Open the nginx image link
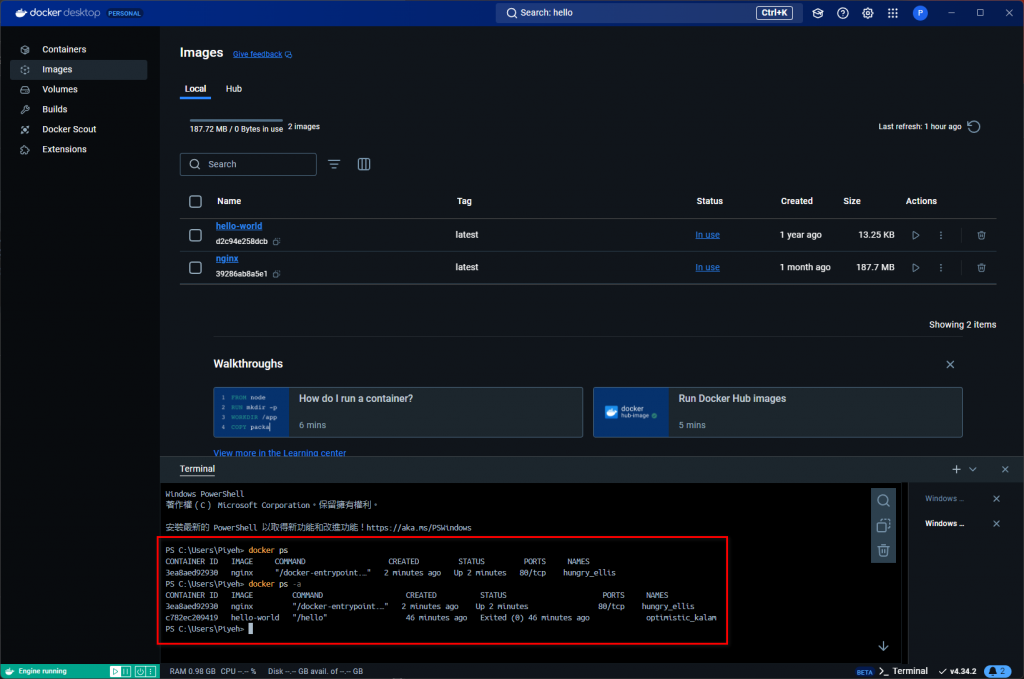Image resolution: width=1024 pixels, height=679 pixels. coord(227,259)
